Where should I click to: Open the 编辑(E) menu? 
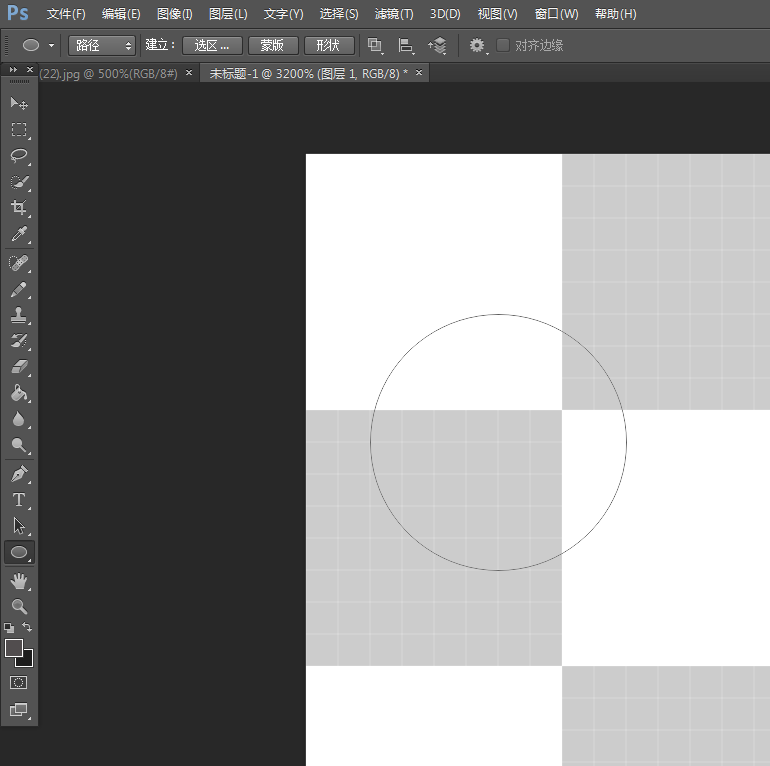tap(121, 14)
